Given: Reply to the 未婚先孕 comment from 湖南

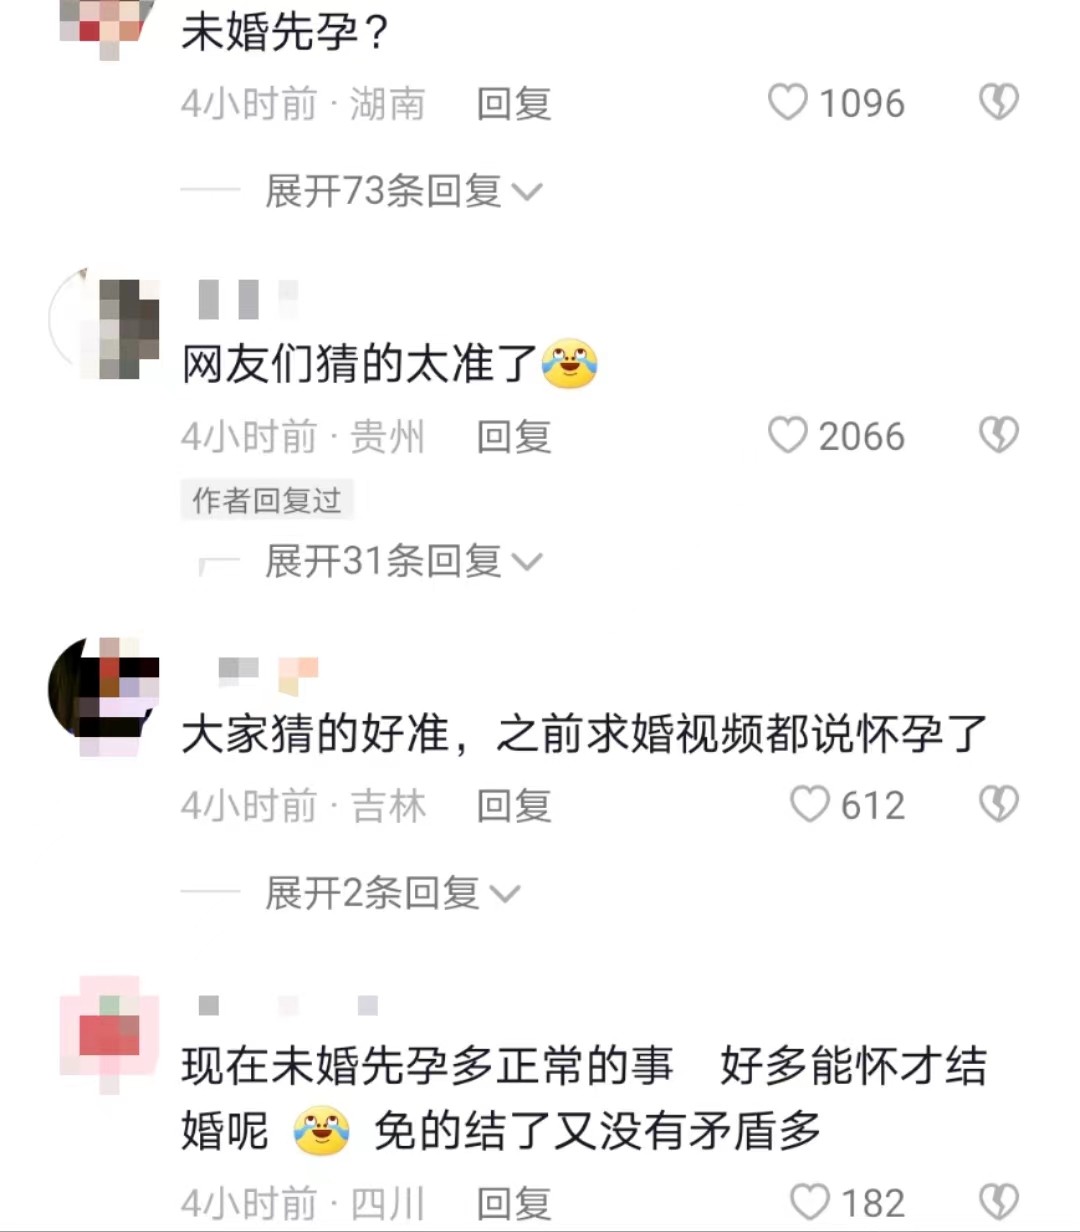Looking at the screenshot, I should click(x=514, y=103).
